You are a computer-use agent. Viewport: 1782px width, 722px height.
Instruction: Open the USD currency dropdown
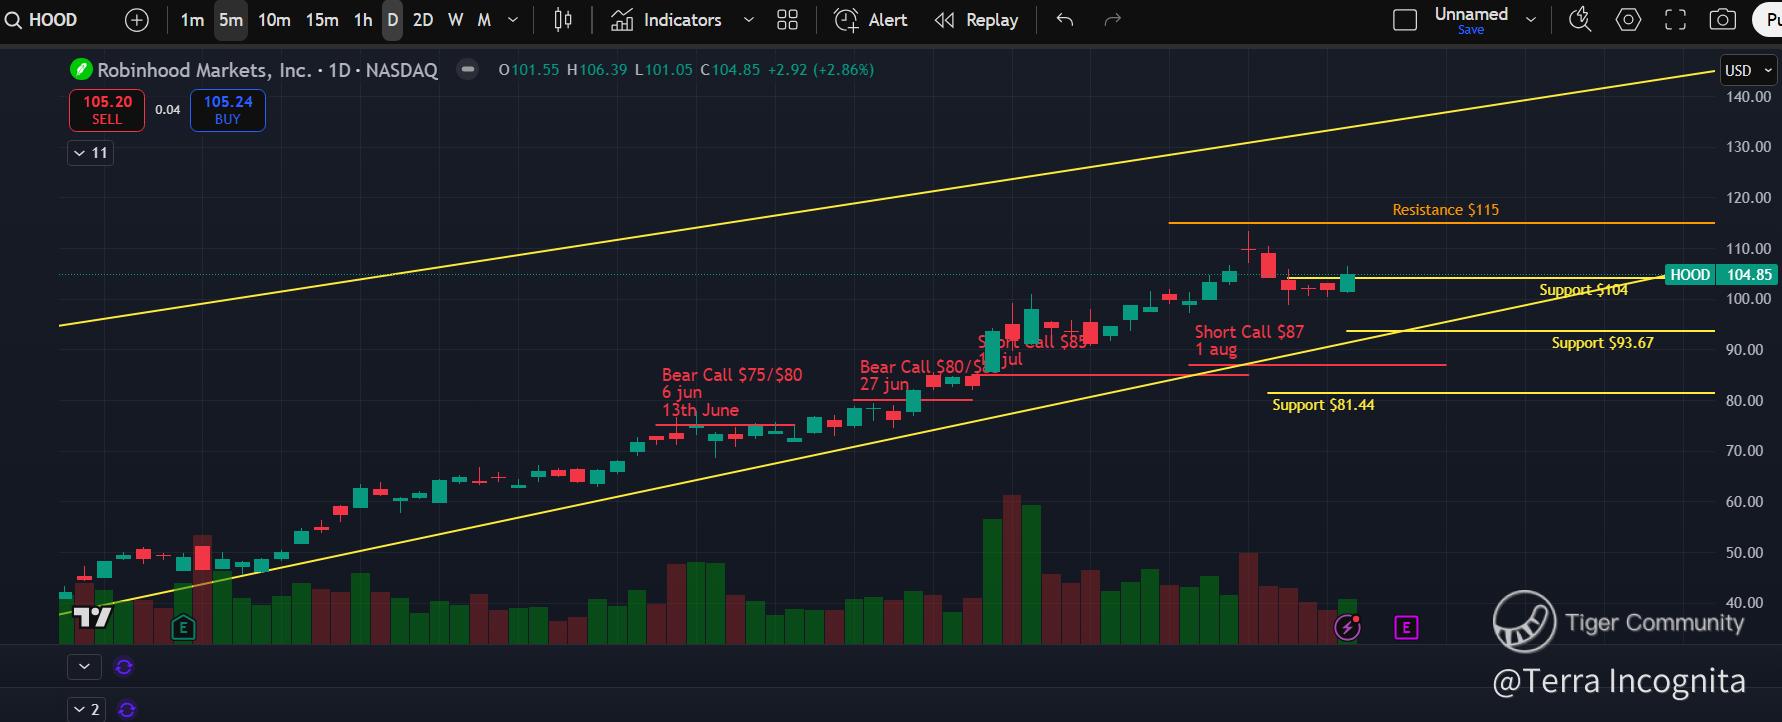[1748, 70]
